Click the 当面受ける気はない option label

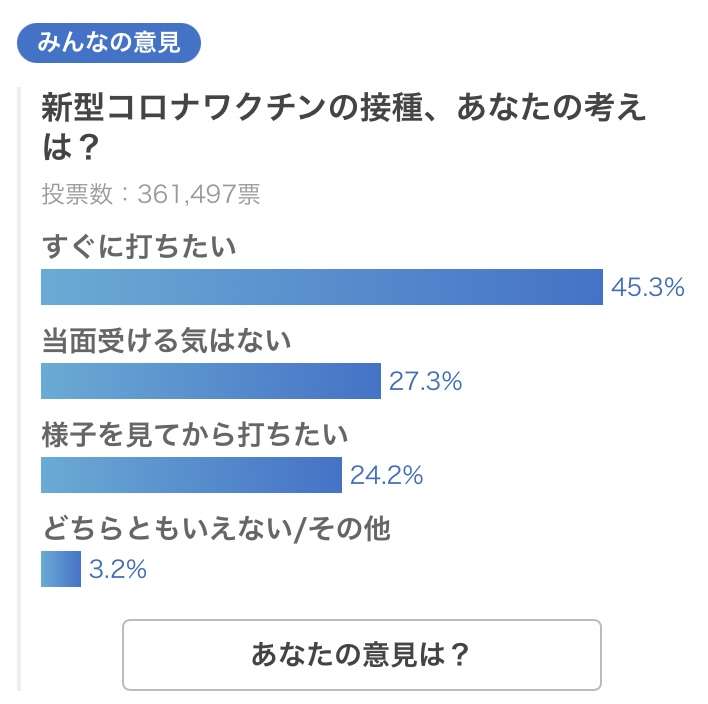coord(167,340)
